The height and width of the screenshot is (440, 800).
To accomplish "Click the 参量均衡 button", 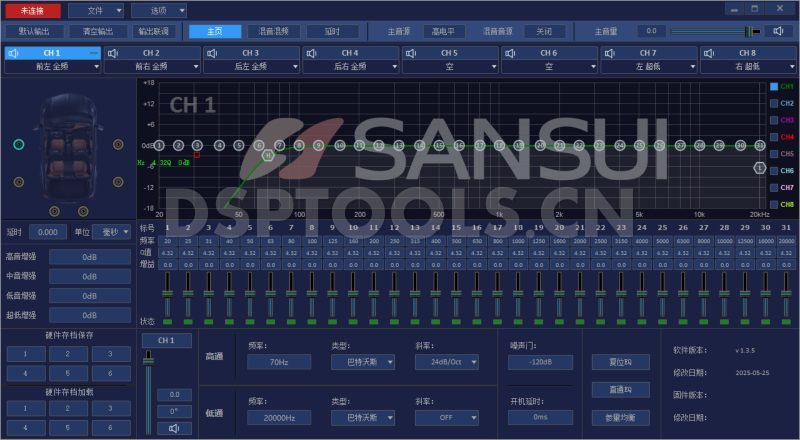I will [x=621, y=418].
